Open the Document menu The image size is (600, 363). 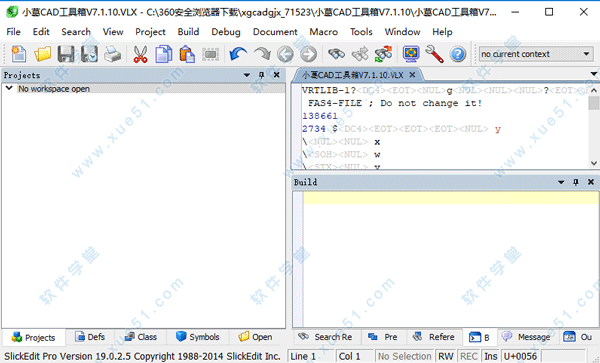(275, 32)
